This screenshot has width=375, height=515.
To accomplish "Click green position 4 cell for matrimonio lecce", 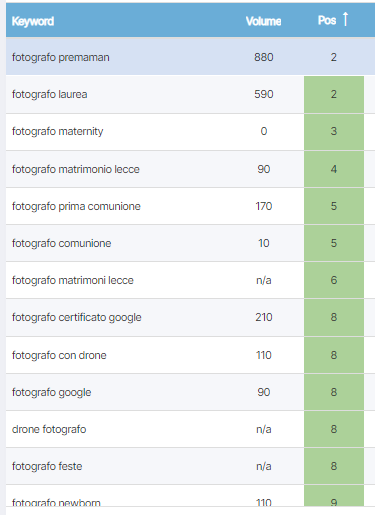I will coord(334,169).
